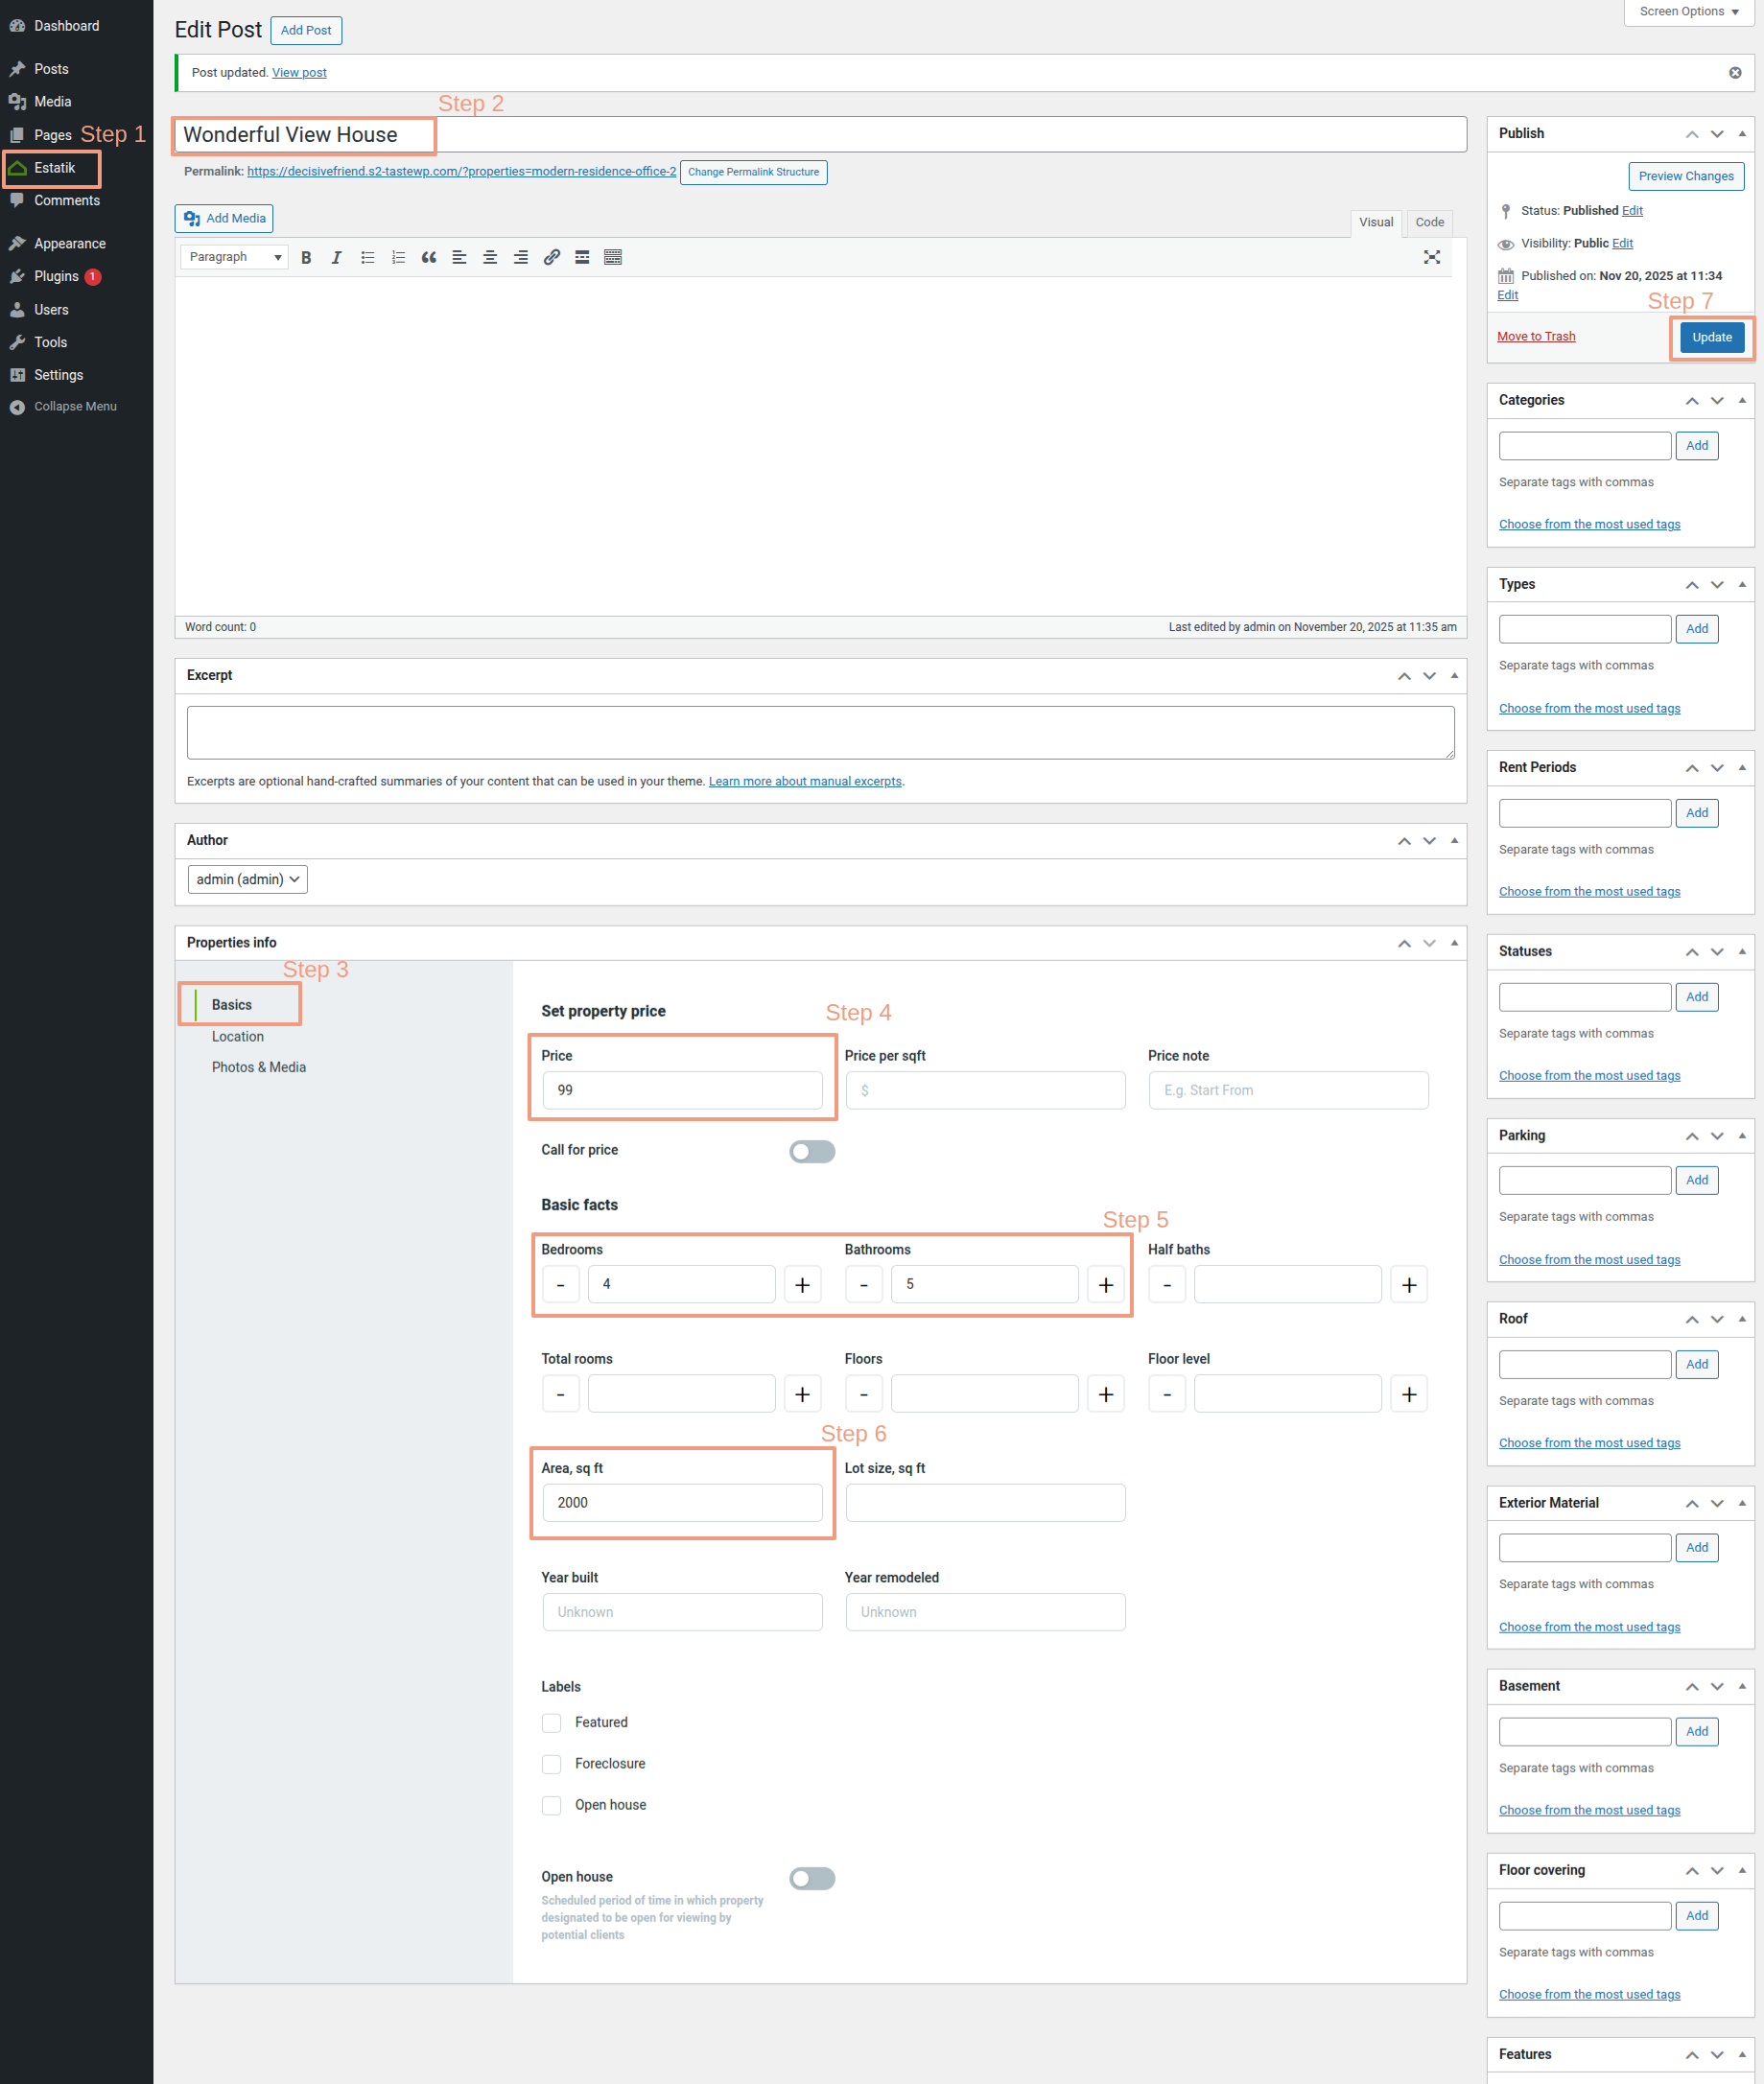The width and height of the screenshot is (1764, 2084).
Task: Click the Move to Trash link
Action: pyautogui.click(x=1535, y=336)
